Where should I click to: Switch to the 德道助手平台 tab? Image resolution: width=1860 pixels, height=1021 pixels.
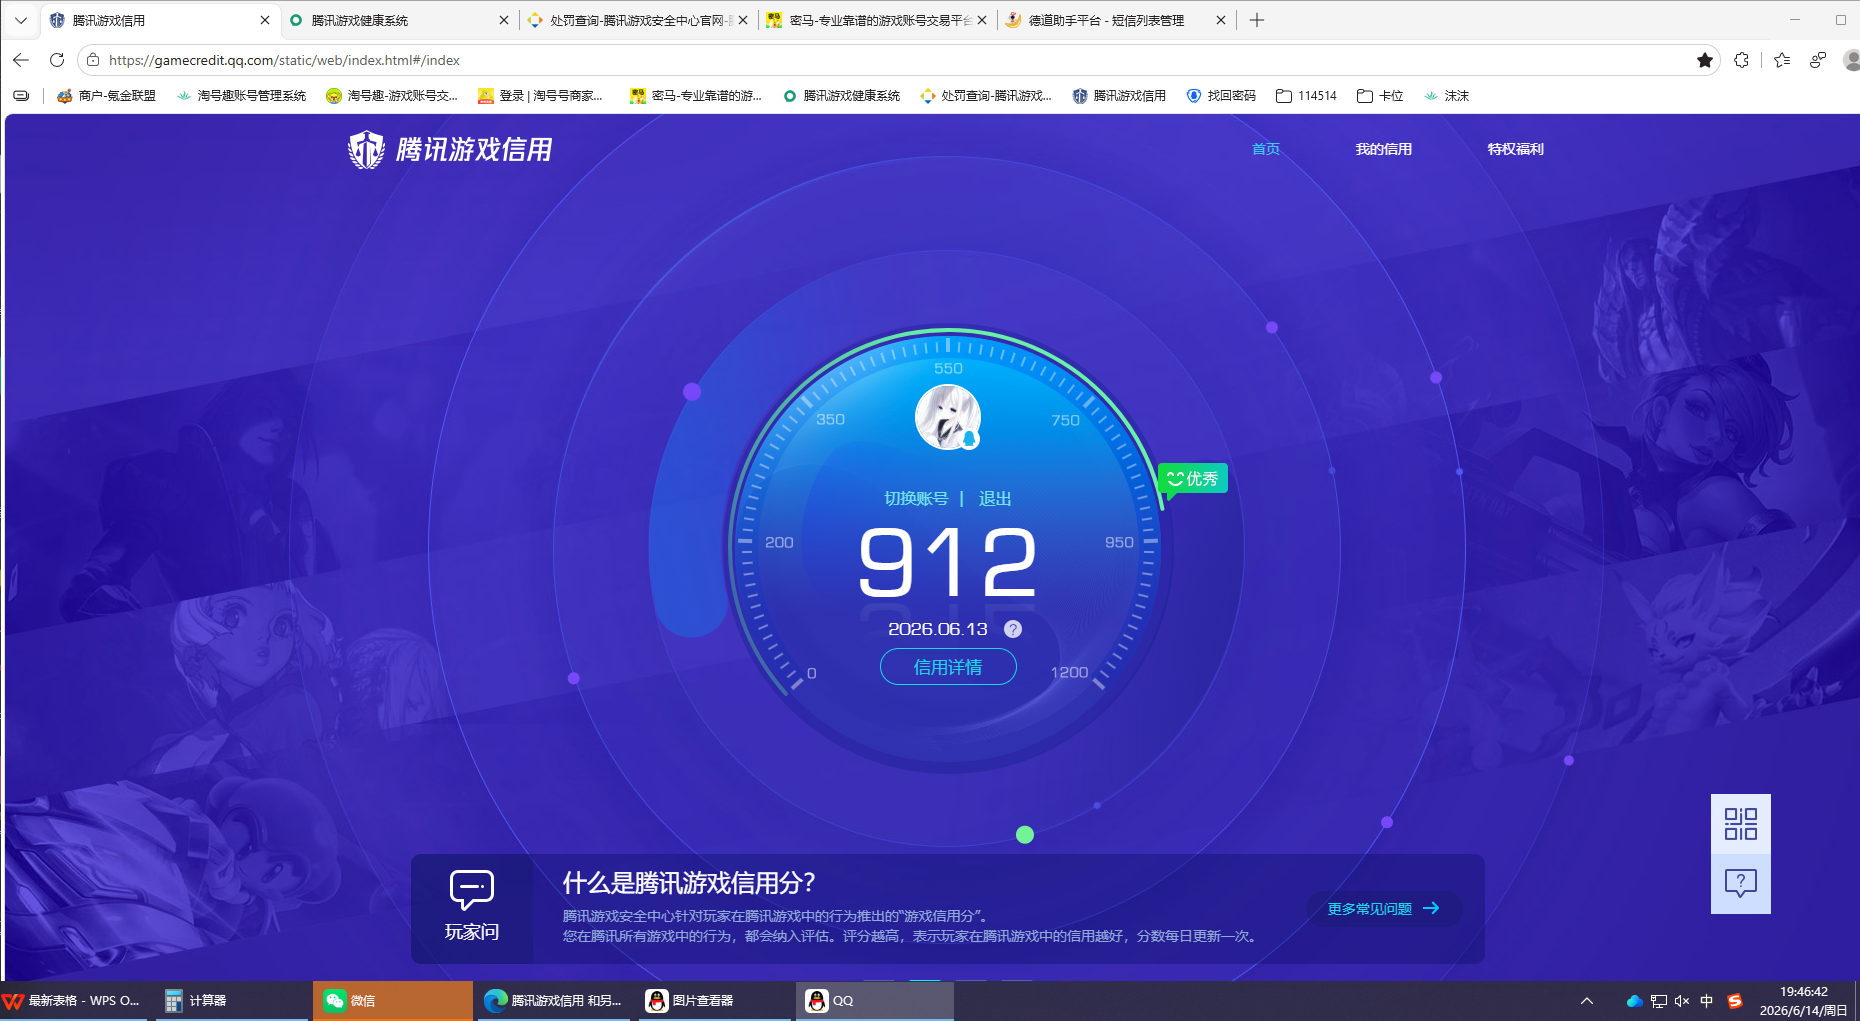click(1114, 20)
